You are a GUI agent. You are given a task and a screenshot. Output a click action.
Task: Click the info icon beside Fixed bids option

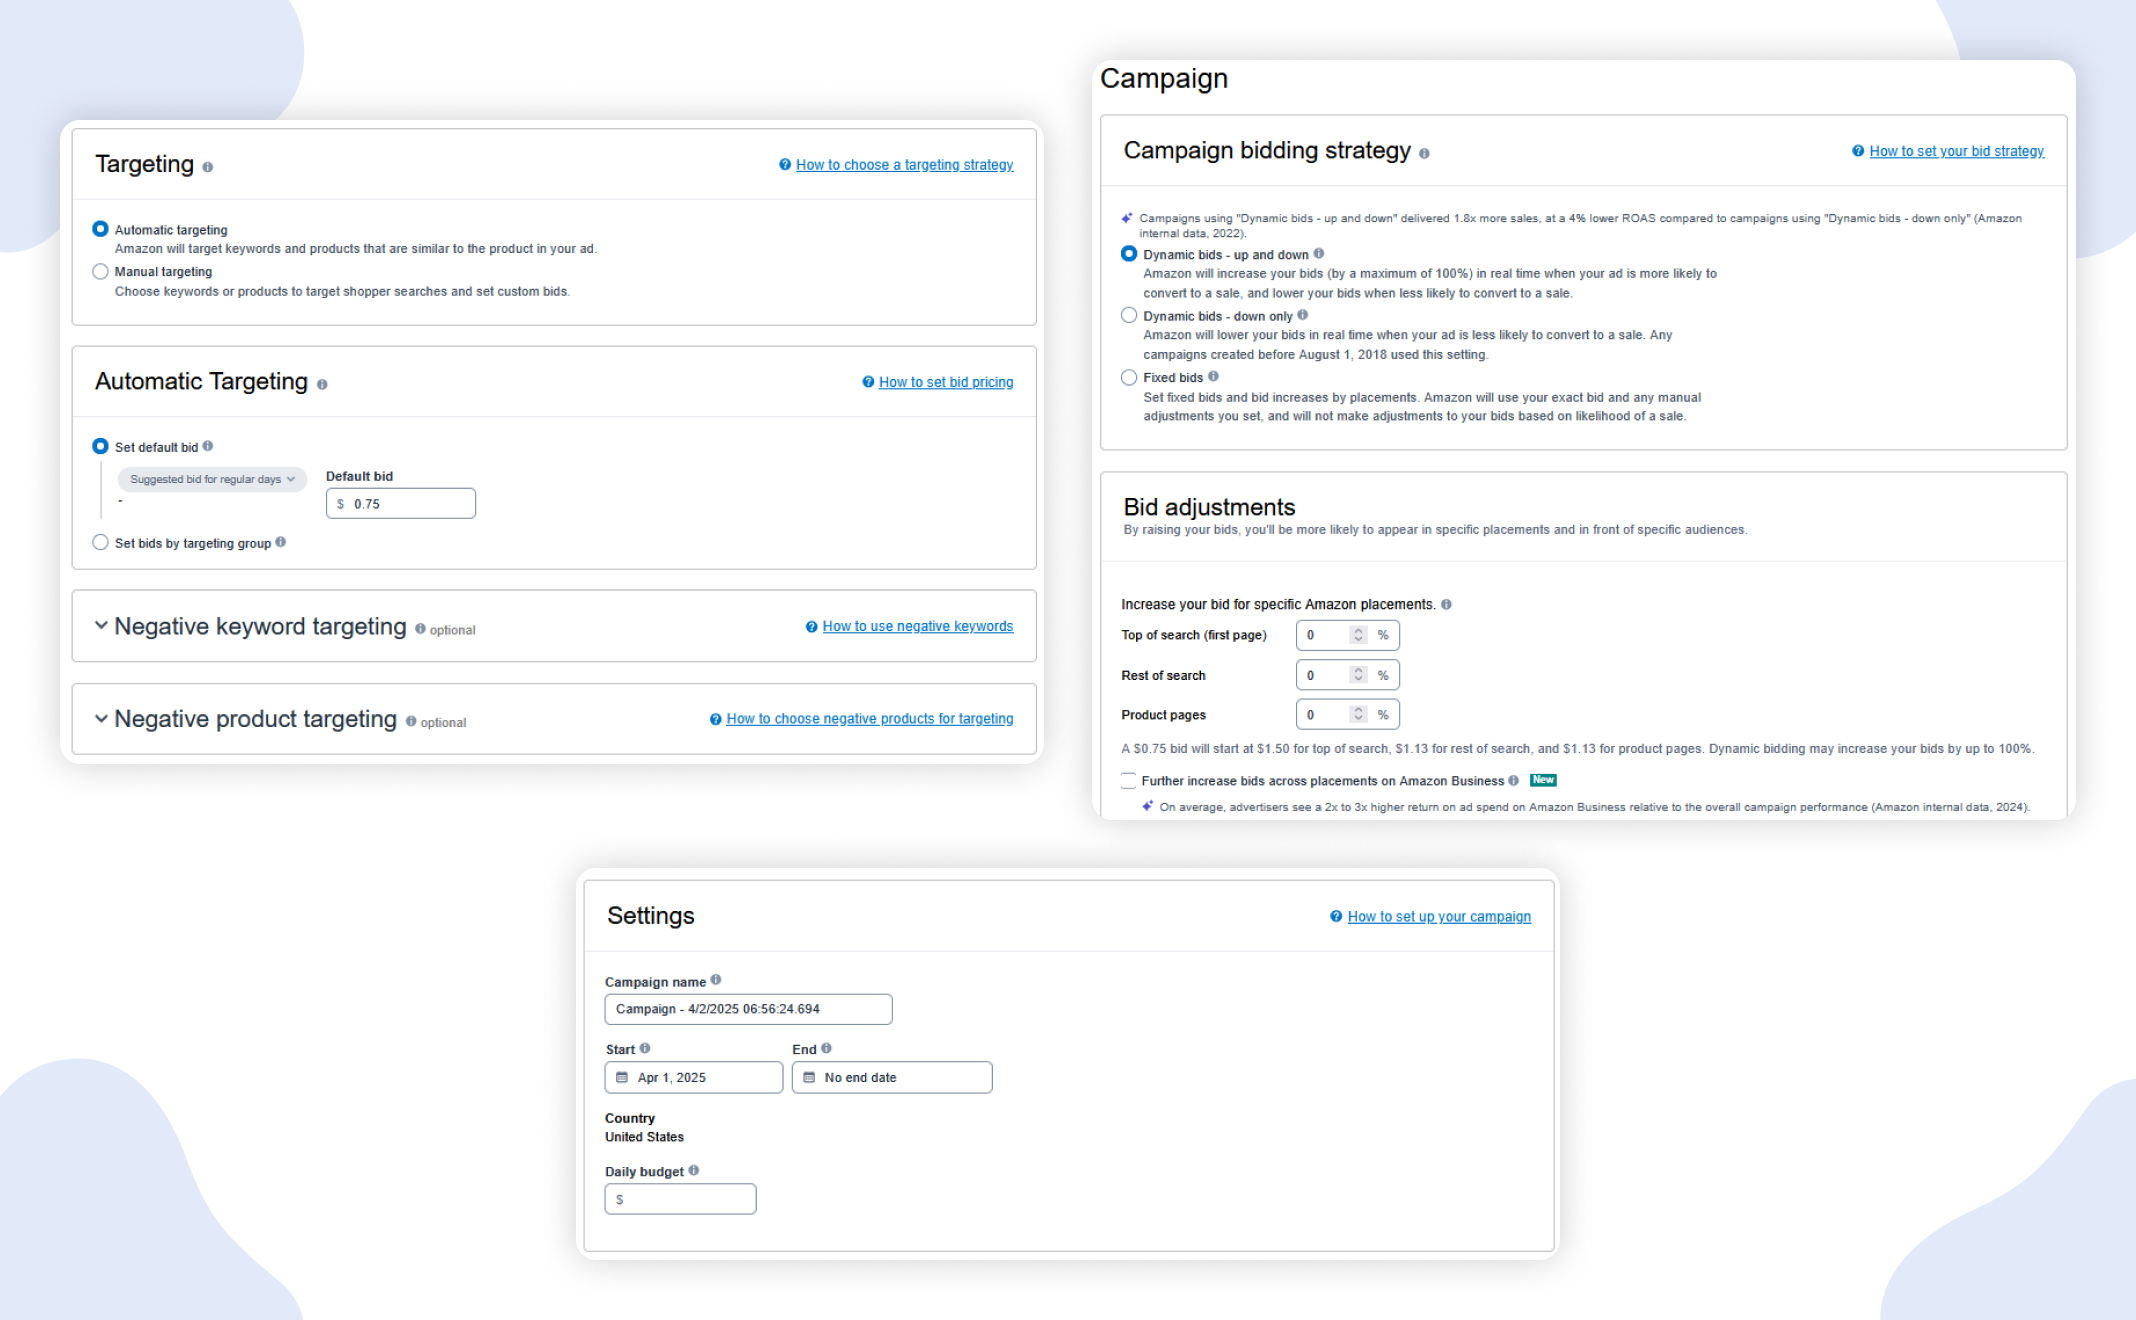1214,377
